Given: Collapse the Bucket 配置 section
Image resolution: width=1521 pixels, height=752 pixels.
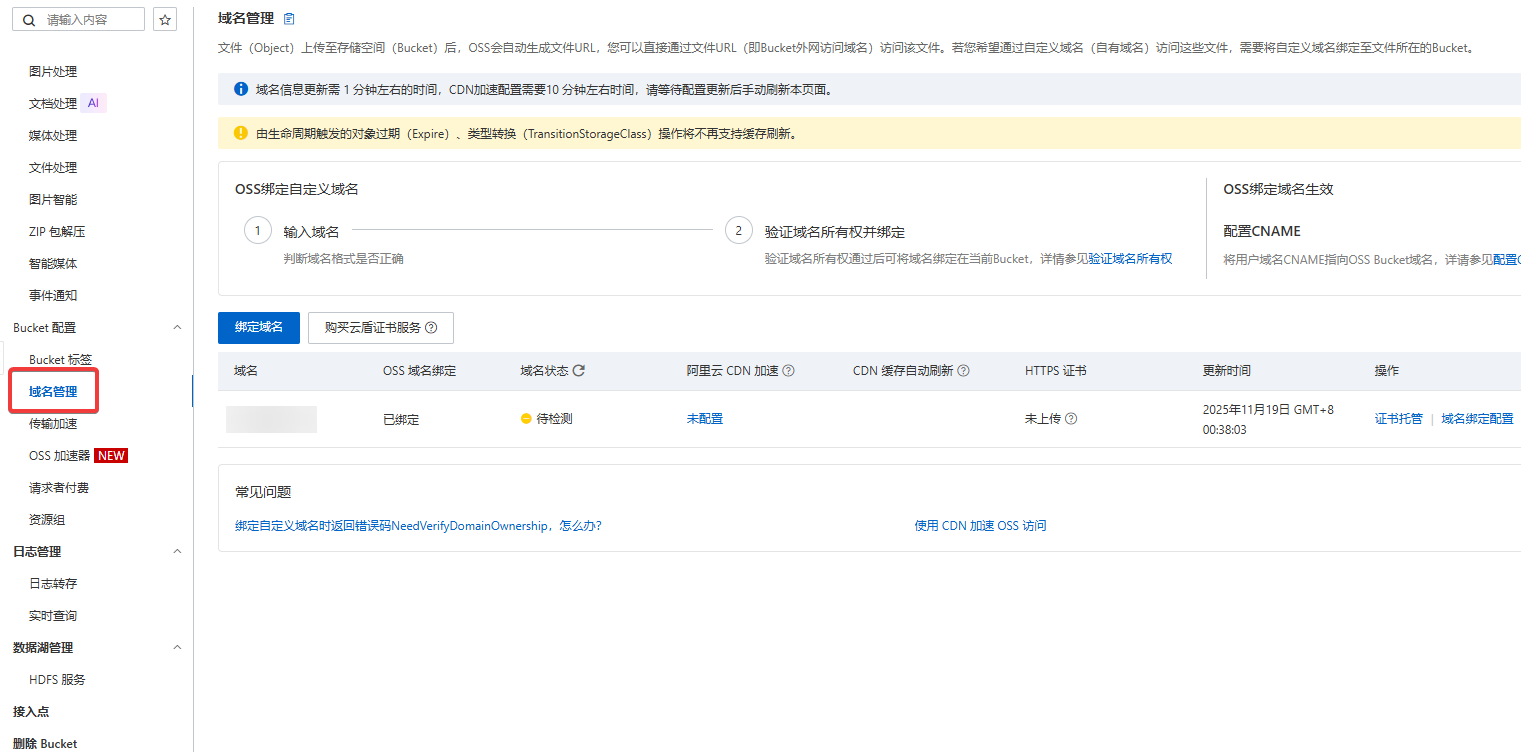Looking at the screenshot, I should click(177, 327).
